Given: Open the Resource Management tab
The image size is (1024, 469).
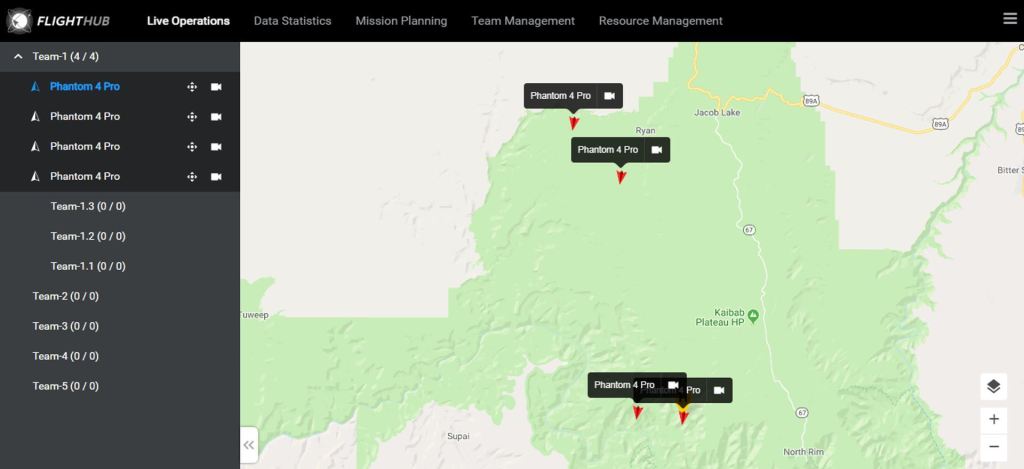Looking at the screenshot, I should pyautogui.click(x=660, y=20).
